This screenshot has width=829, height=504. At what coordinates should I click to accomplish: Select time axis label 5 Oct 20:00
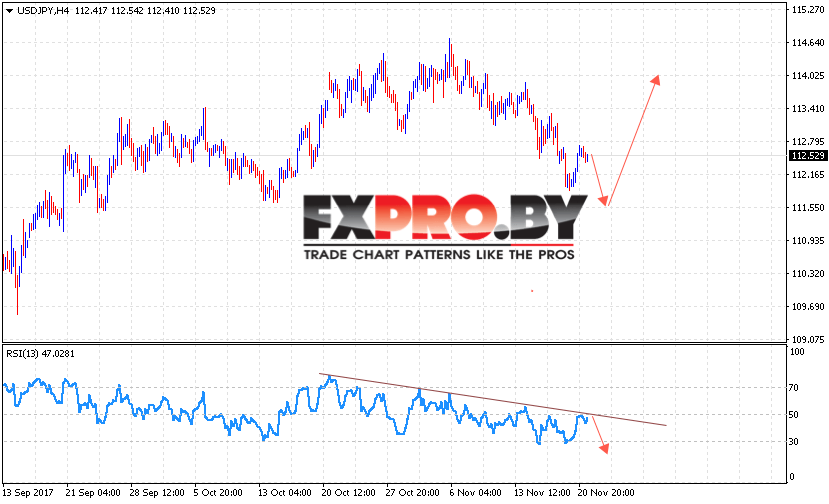[x=218, y=492]
